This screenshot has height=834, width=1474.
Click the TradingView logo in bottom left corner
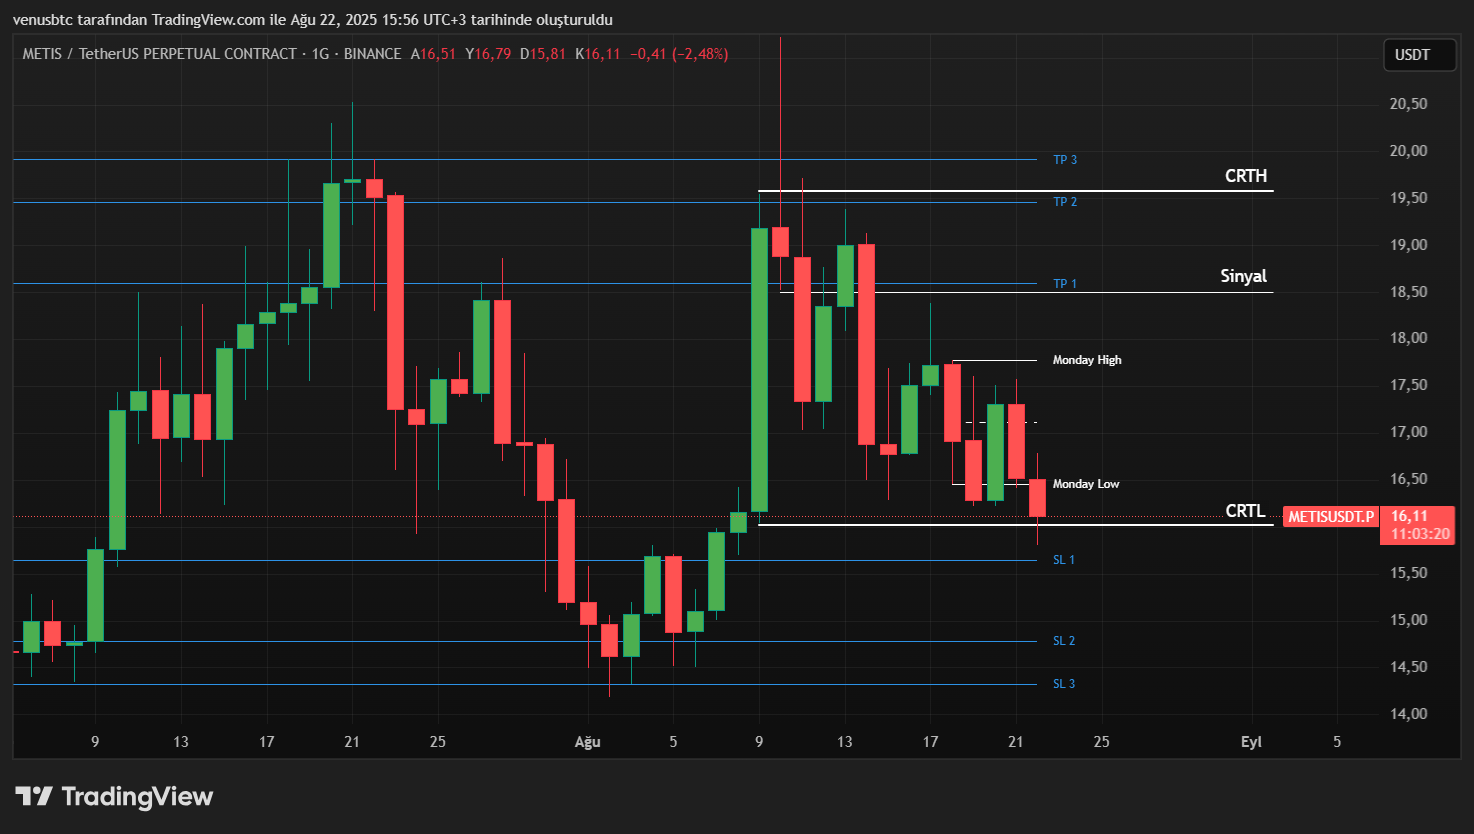[113, 796]
